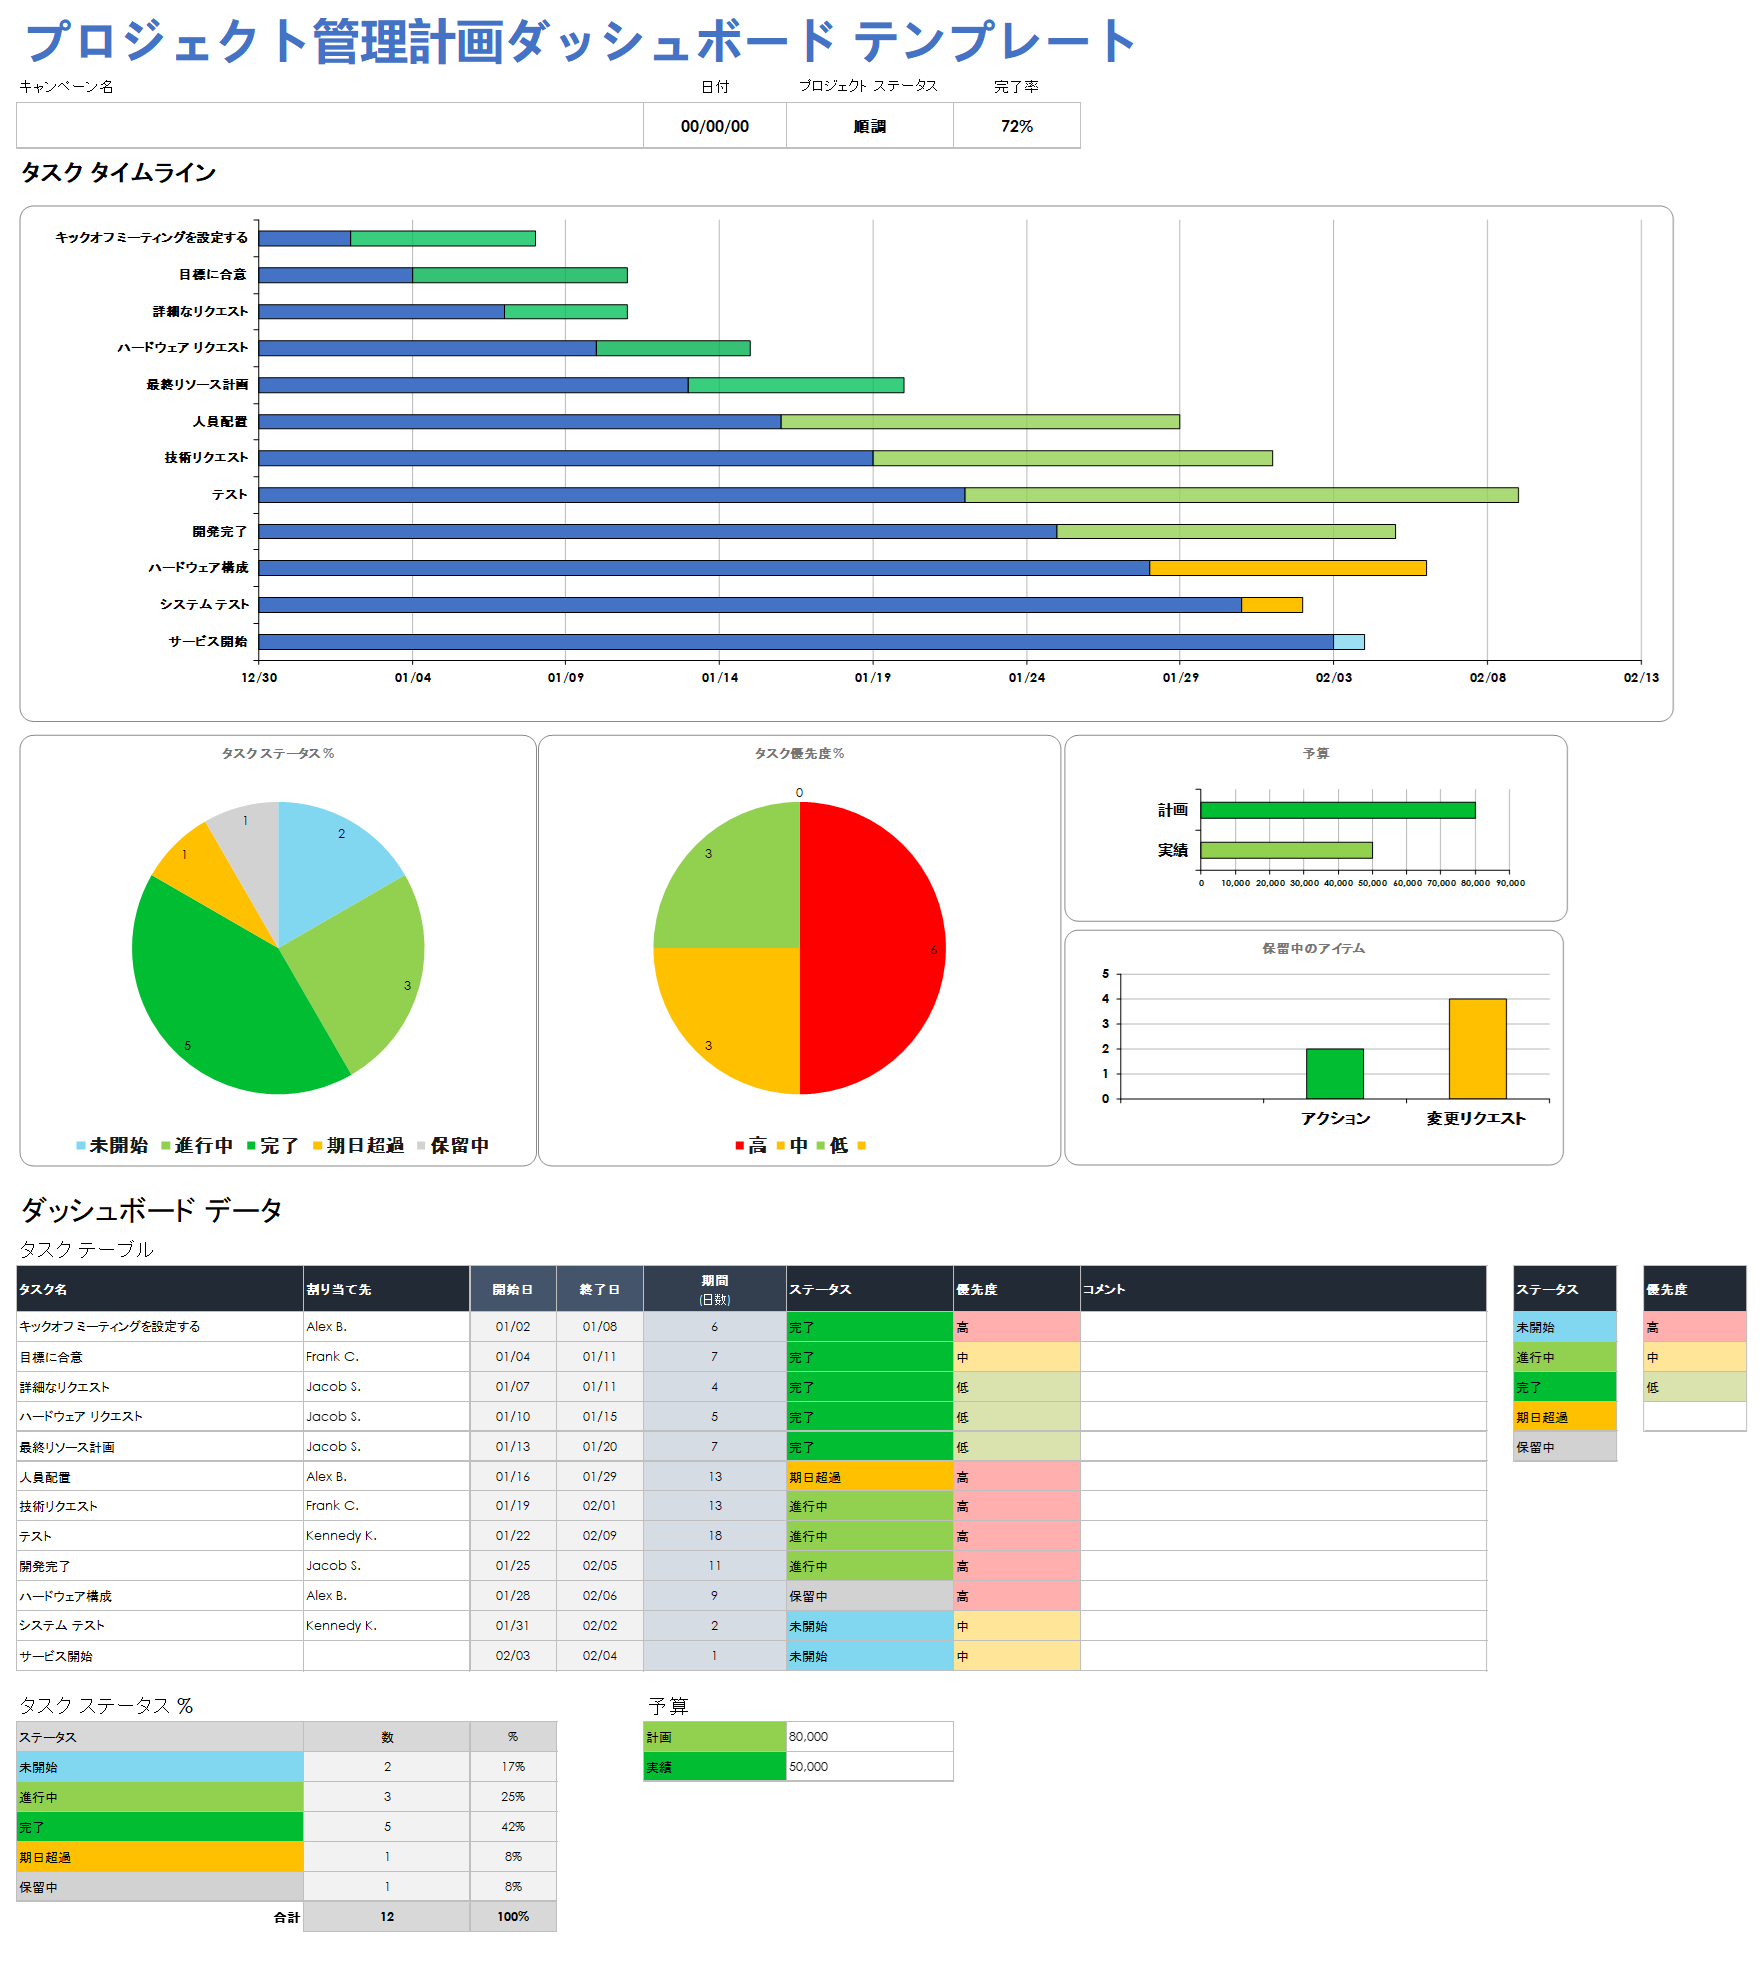
Task: Click the comment cell of 開発完了 row
Action: click(1283, 1566)
